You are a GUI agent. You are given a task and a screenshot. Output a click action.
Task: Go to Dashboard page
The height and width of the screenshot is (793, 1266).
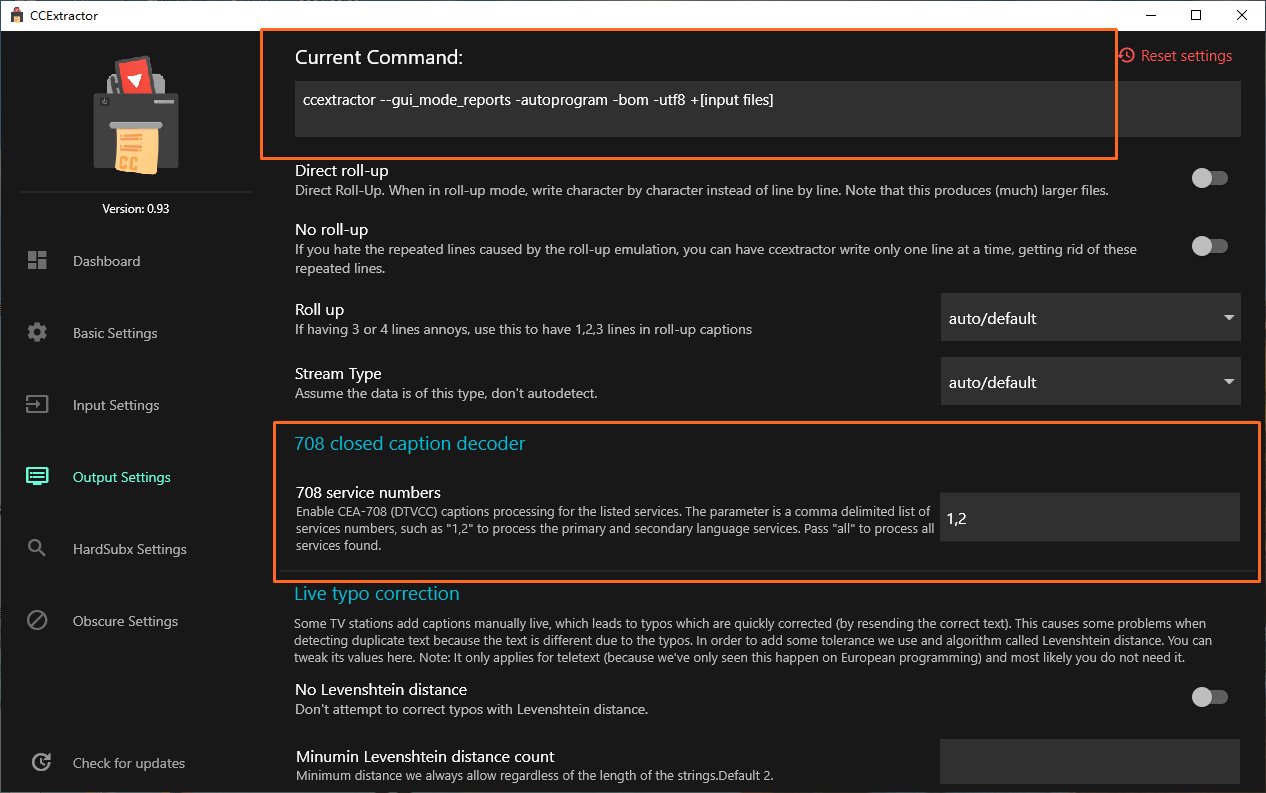point(106,261)
